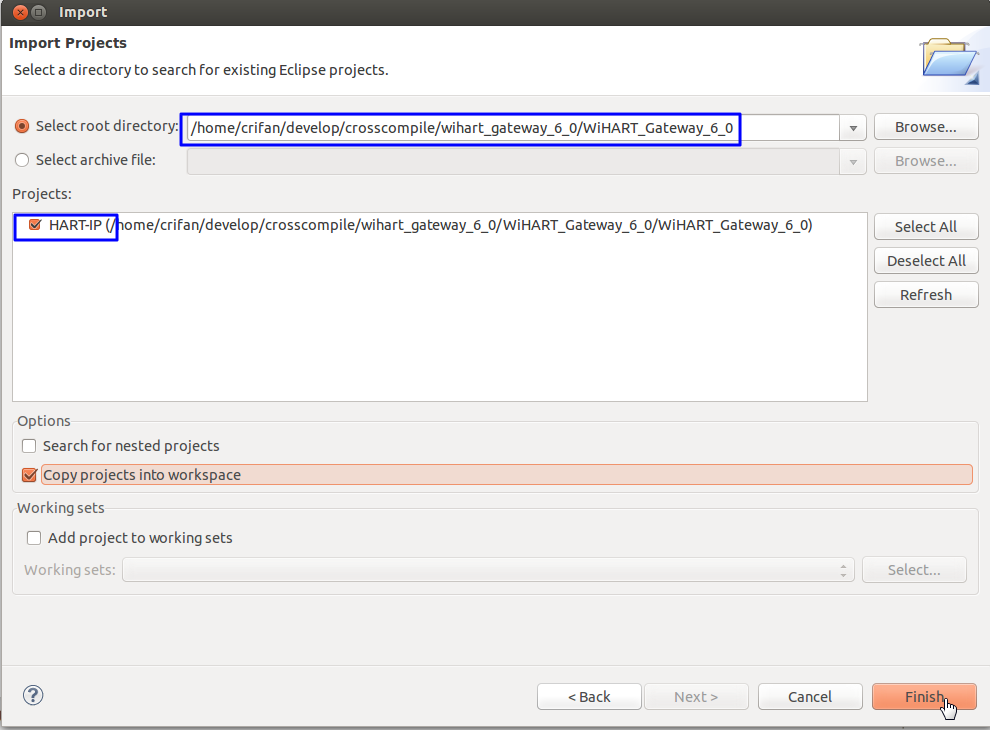
Task: Select the root directory radio button
Action: click(22, 126)
